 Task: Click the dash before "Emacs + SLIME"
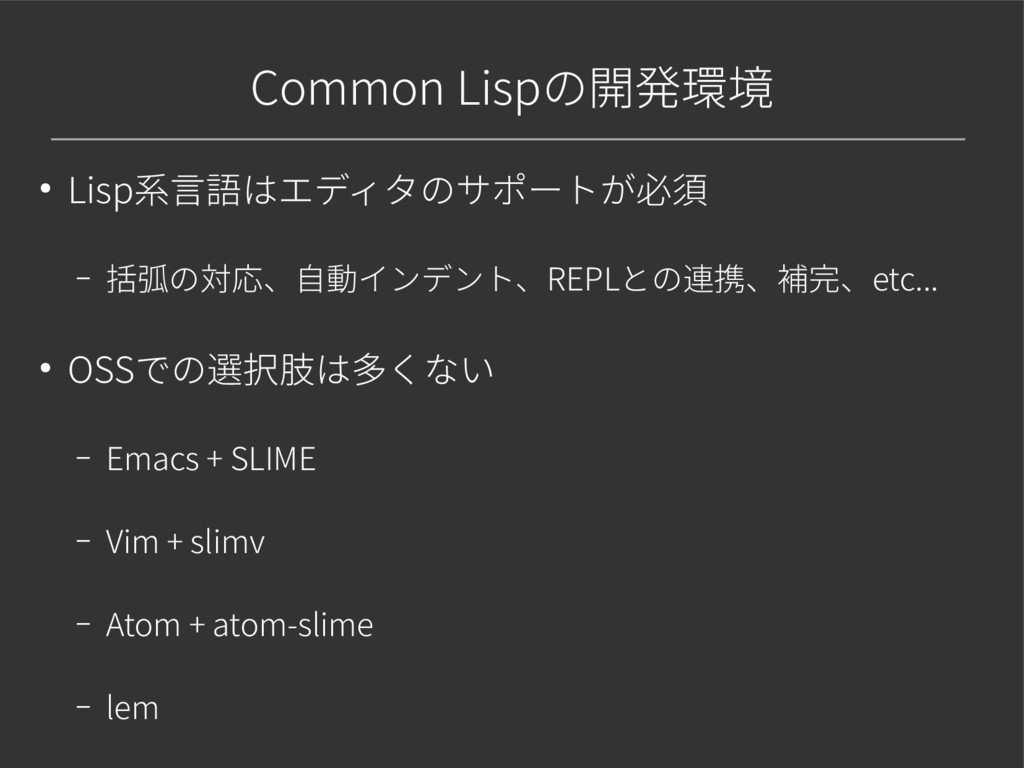pyautogui.click(x=83, y=458)
